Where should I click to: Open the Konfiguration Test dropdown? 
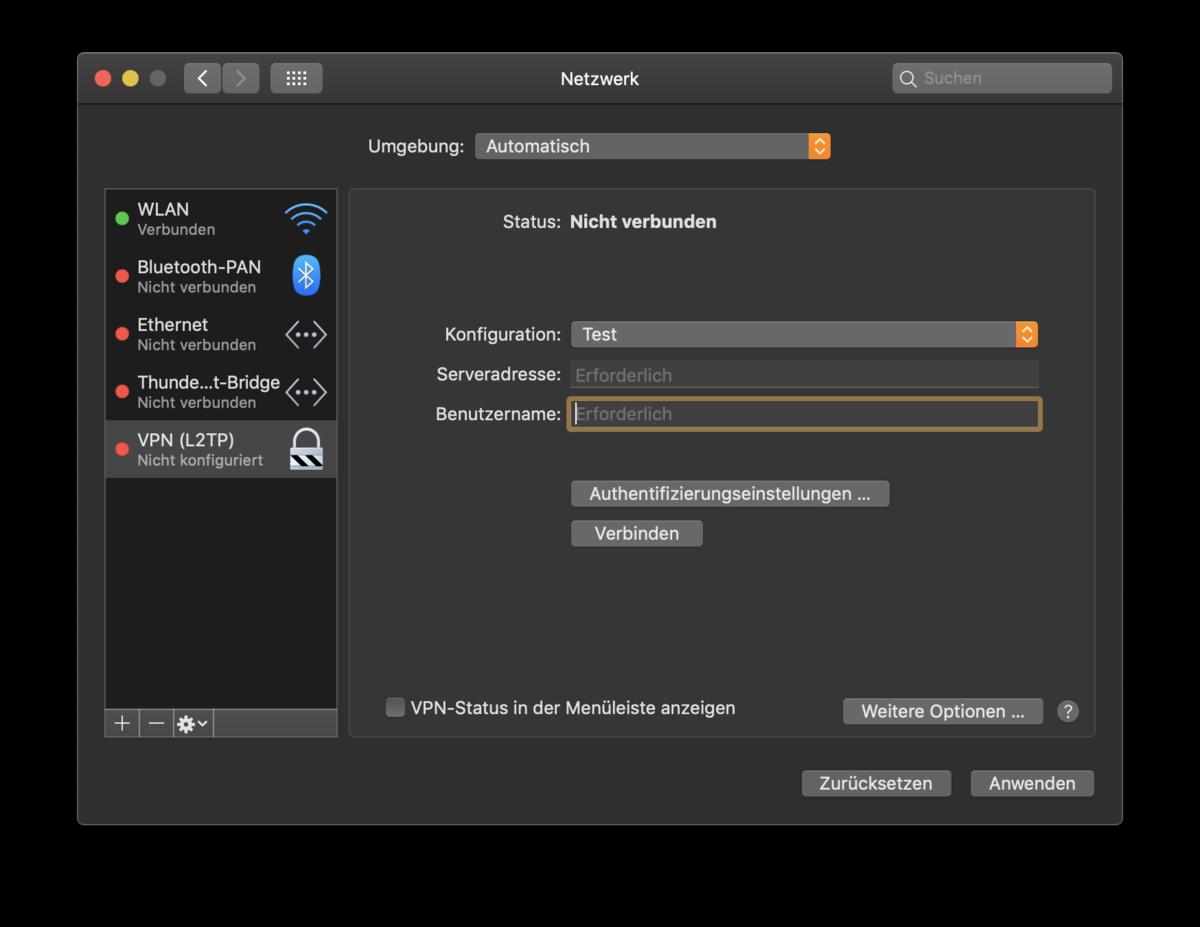coord(804,334)
